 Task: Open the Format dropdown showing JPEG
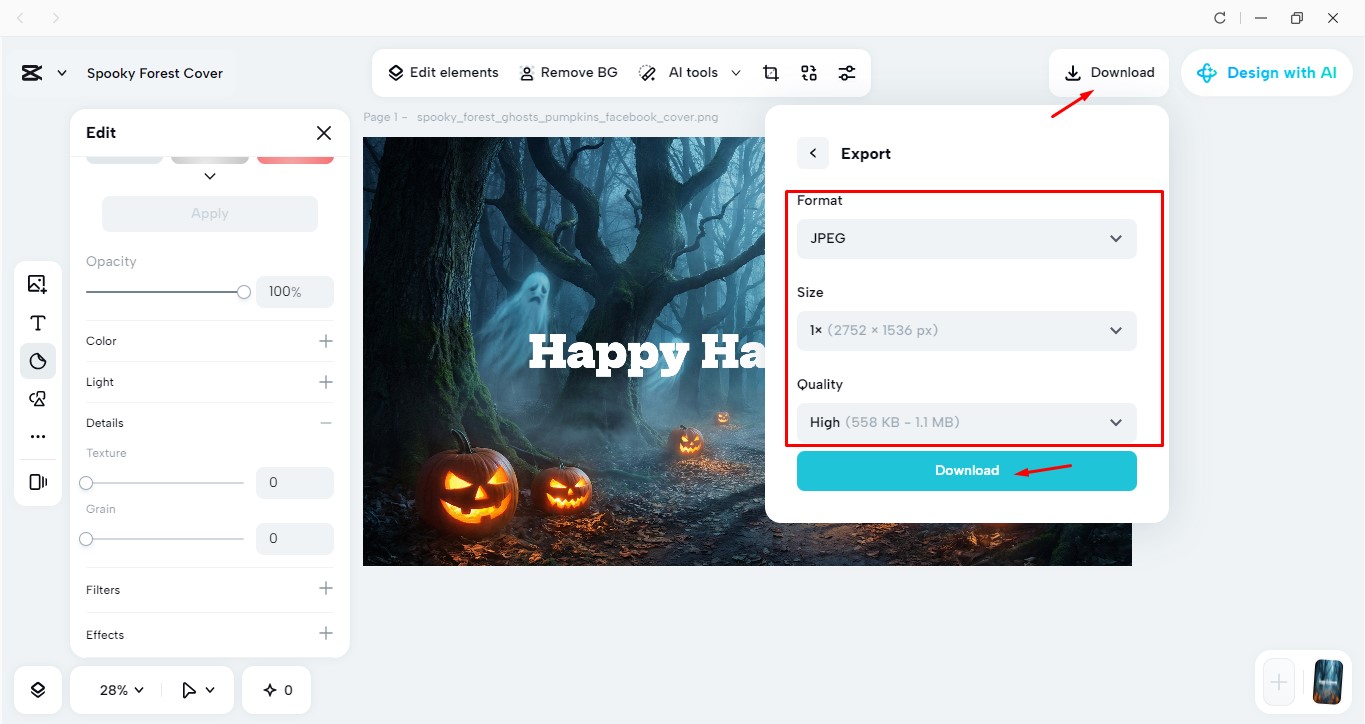[x=965, y=238]
